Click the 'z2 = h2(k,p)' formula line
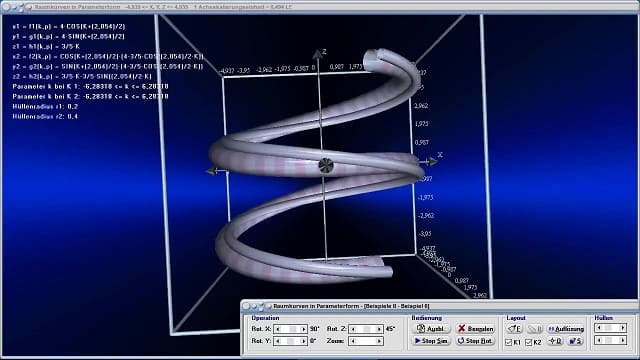 (x=82, y=76)
